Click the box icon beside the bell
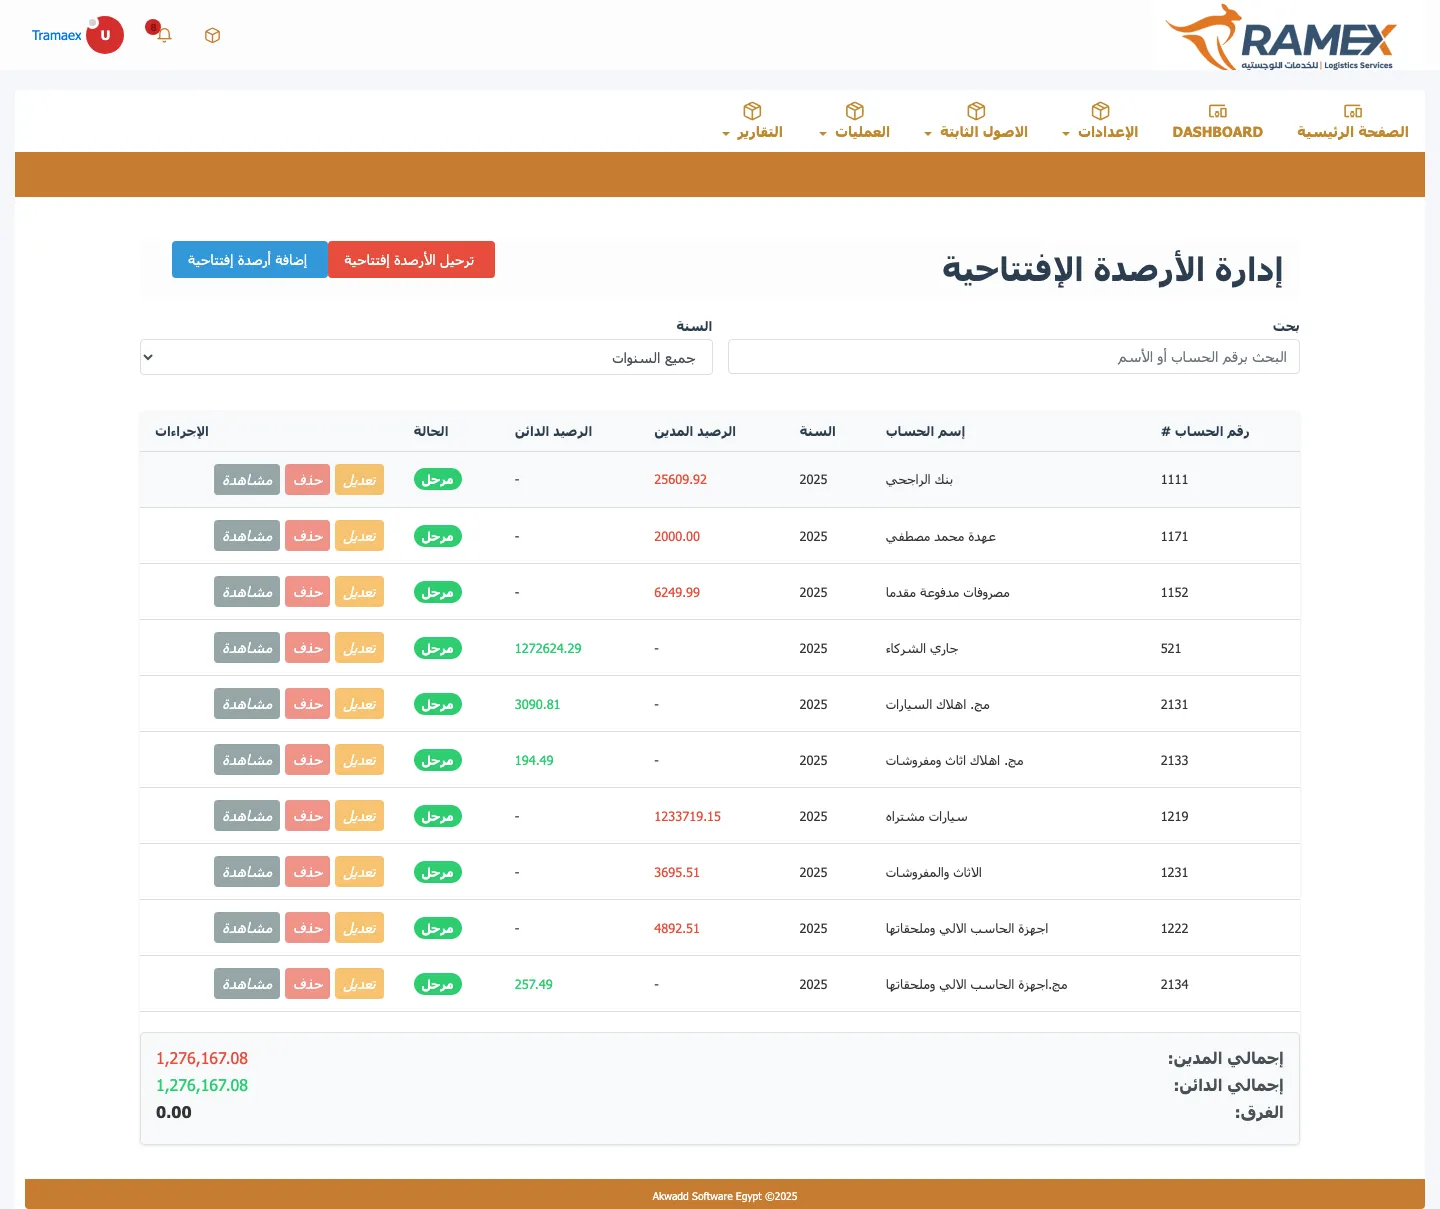 click(212, 35)
